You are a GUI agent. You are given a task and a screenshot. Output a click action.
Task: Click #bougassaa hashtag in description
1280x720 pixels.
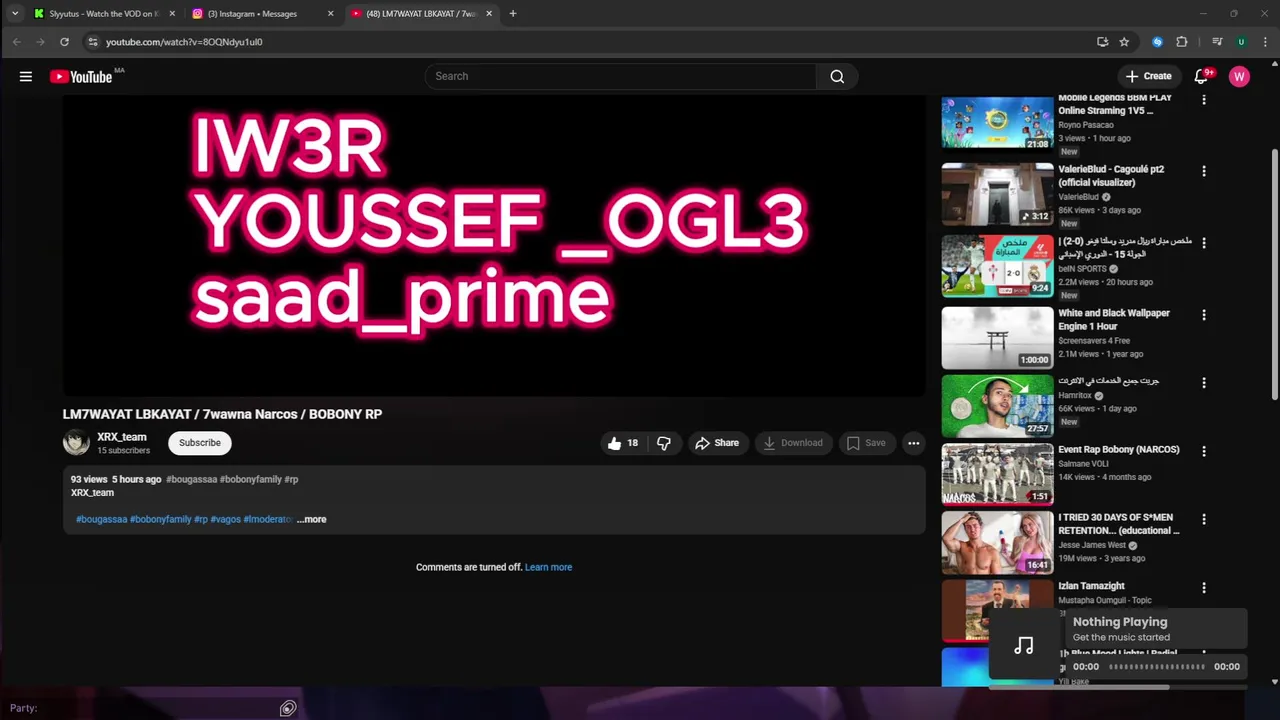[102, 519]
